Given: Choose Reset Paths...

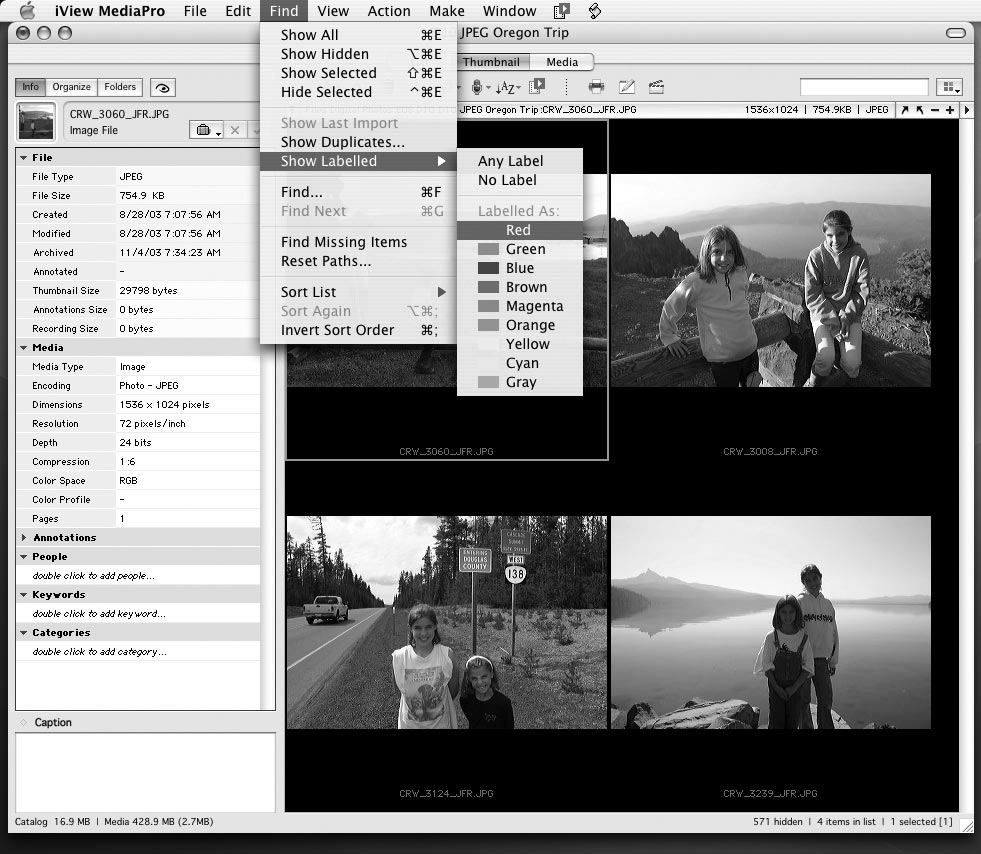Looking at the screenshot, I should [358, 261].
